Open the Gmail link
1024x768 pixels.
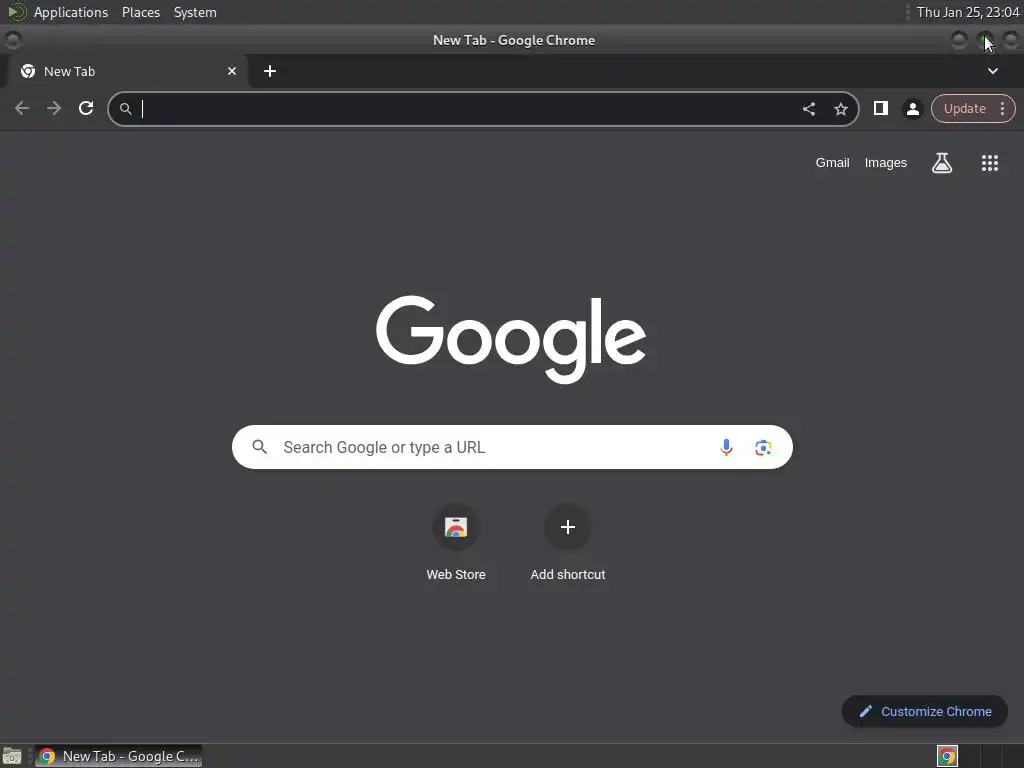coord(832,163)
